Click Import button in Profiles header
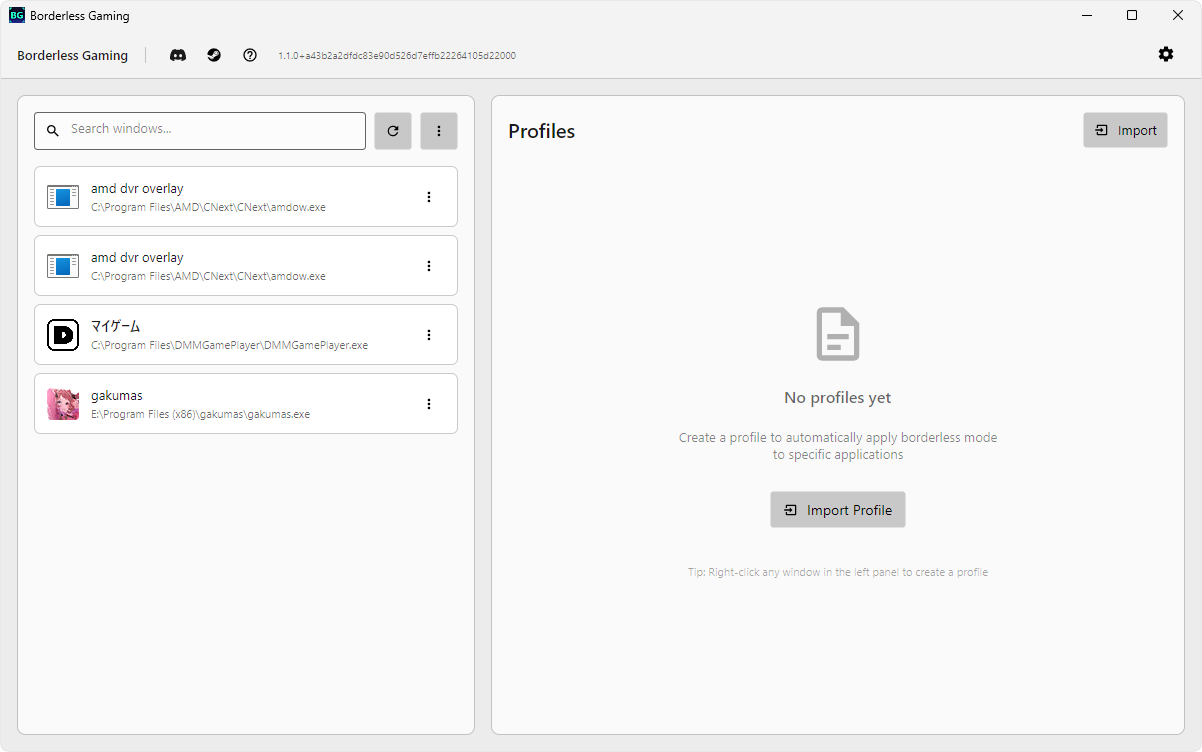Screen dimensions: 1202x752 click(x=1125, y=130)
